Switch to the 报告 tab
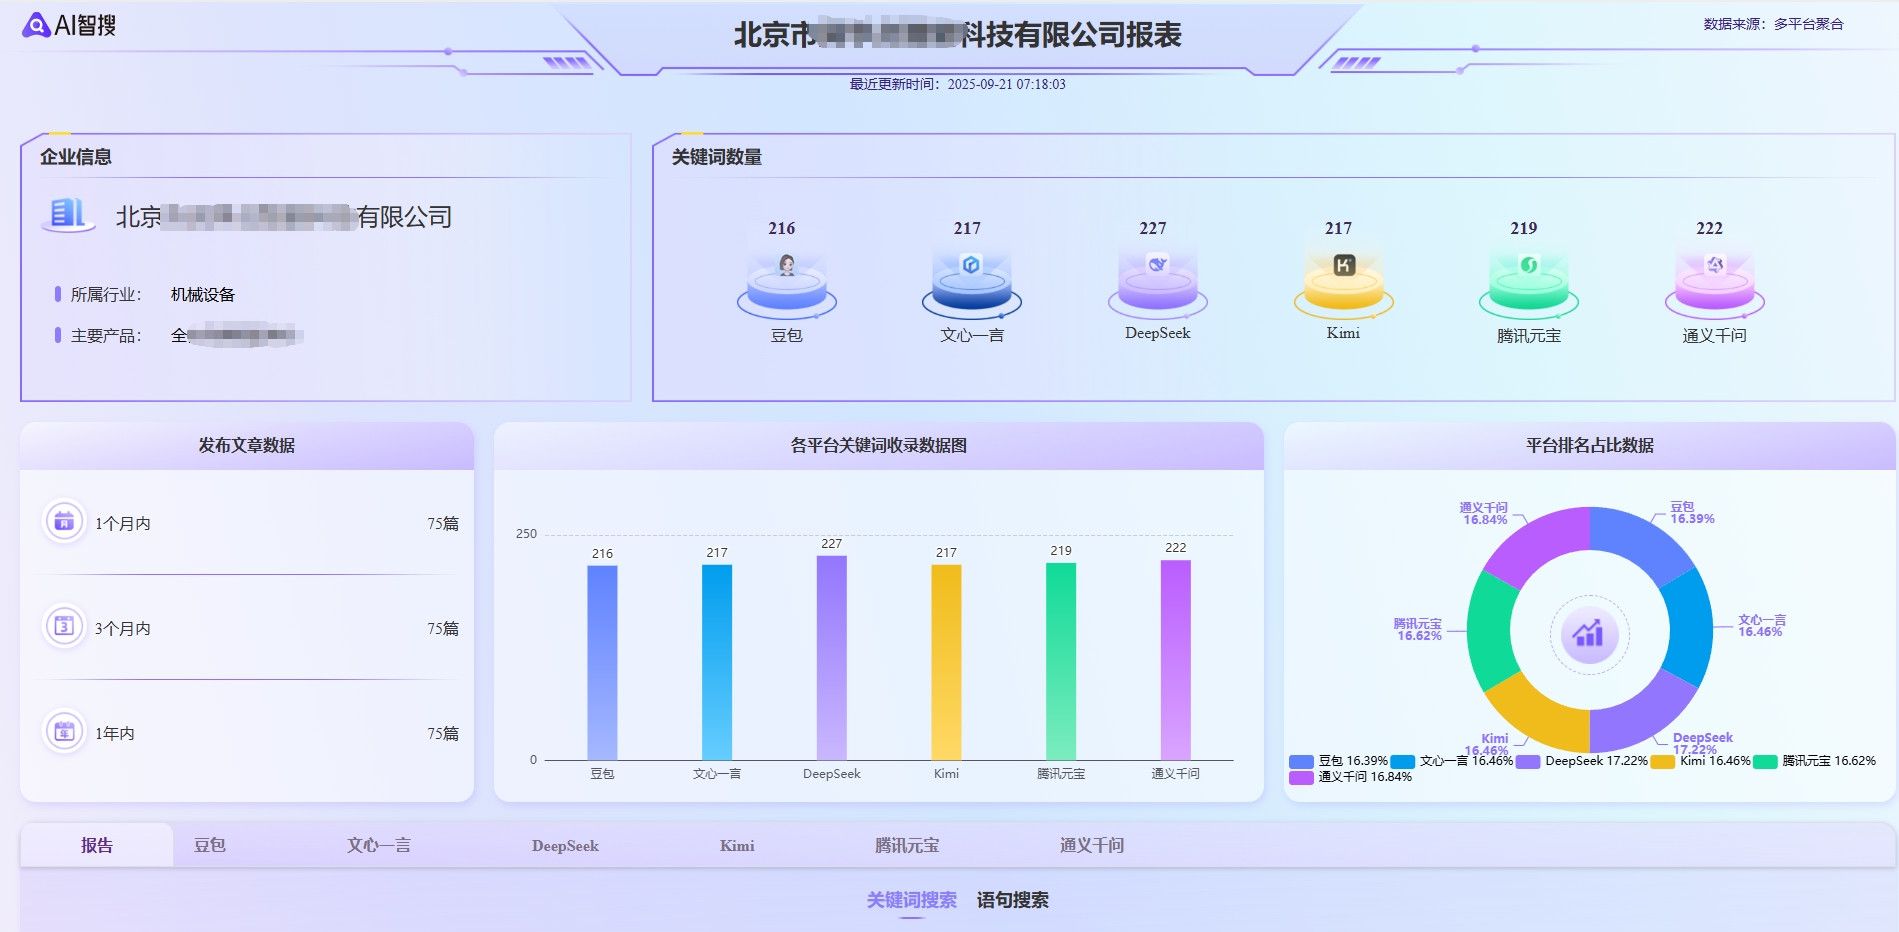The width and height of the screenshot is (1899, 932). [x=95, y=845]
